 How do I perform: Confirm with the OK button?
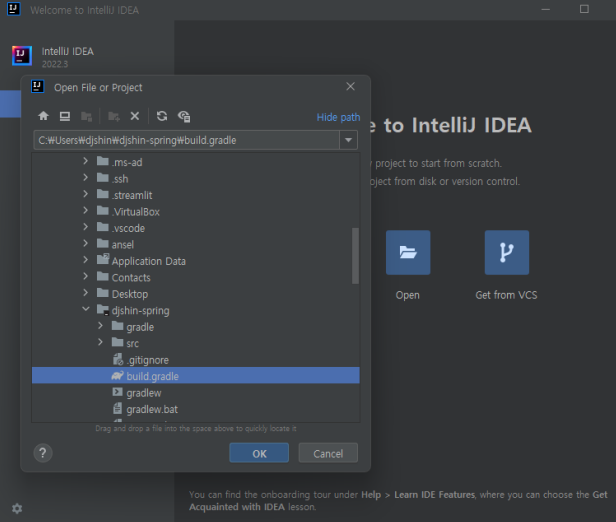(259, 453)
